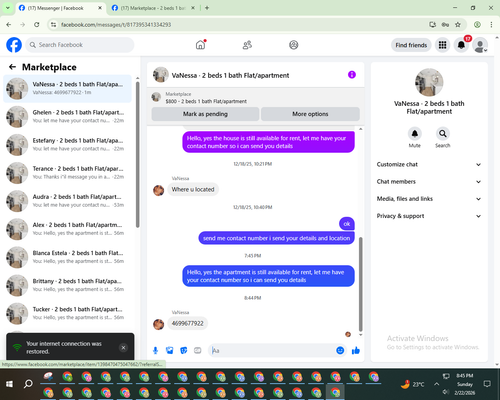Open the Alex conversation
500x400 pixels.
click(x=67, y=229)
